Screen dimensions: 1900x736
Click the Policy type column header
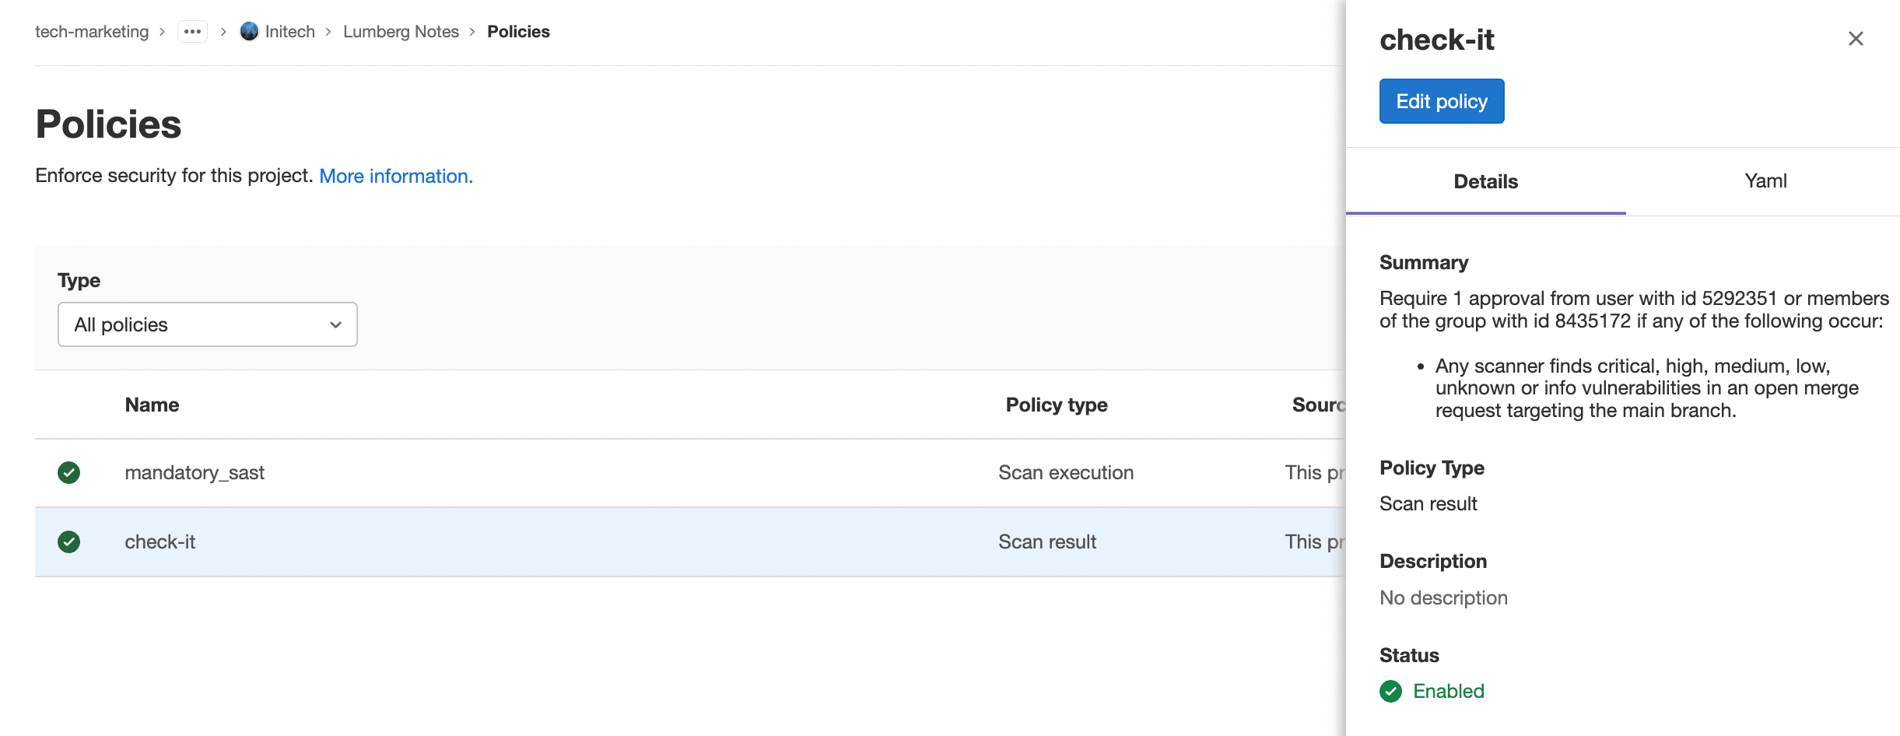click(1056, 405)
